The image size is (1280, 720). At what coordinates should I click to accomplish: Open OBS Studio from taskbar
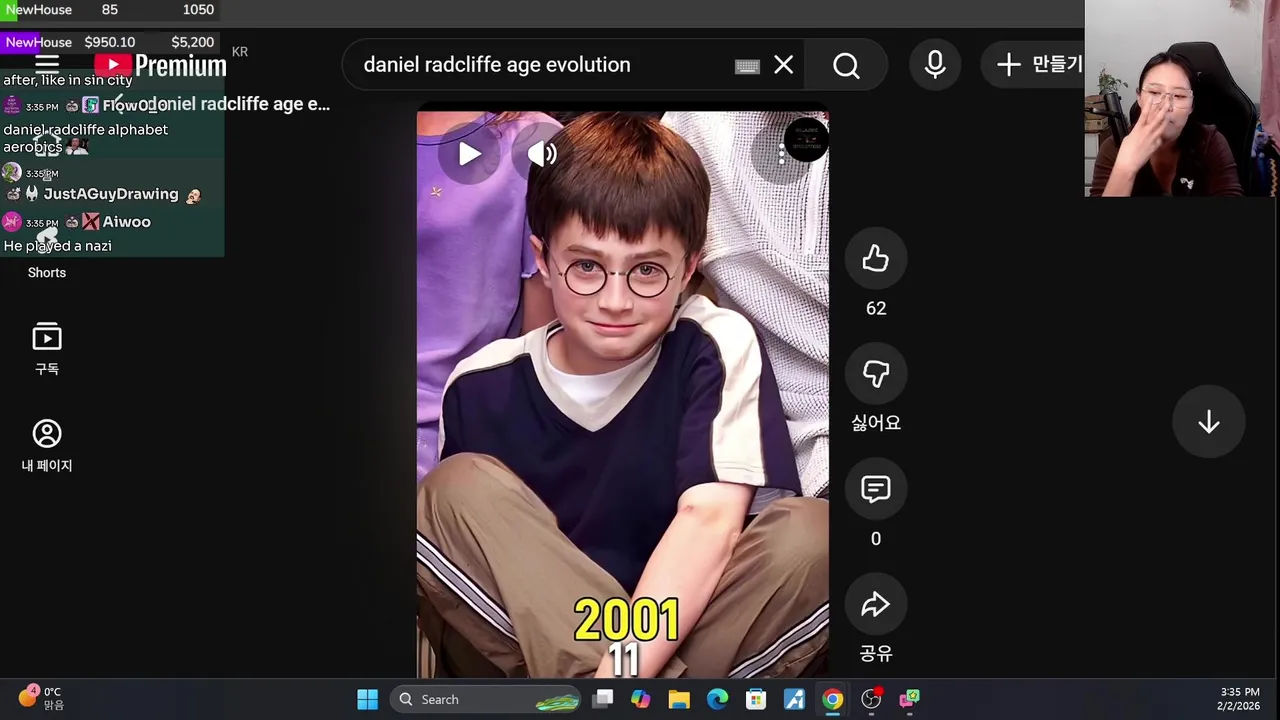(x=871, y=700)
